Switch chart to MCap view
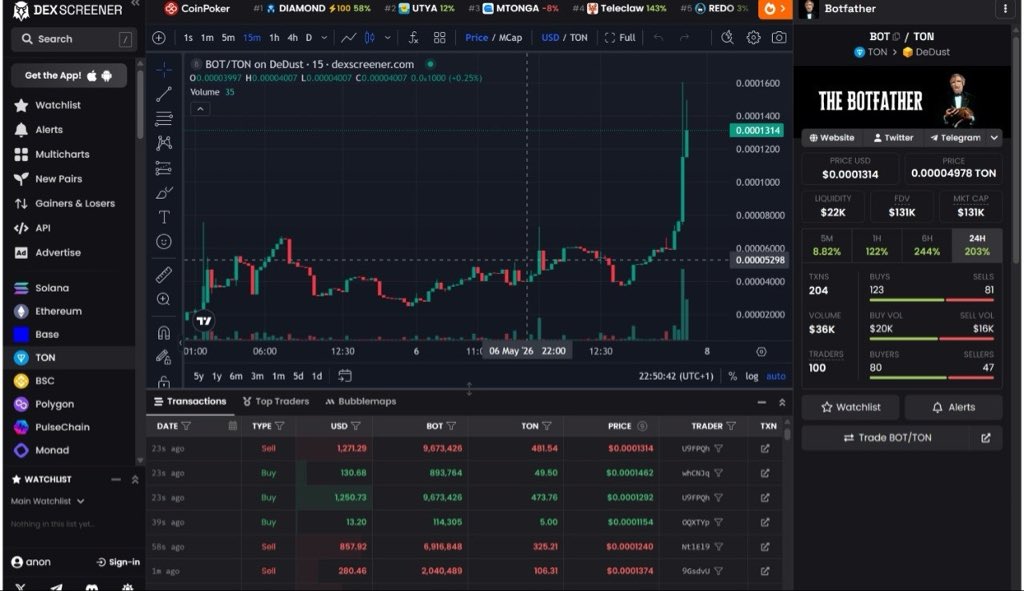The height and width of the screenshot is (591, 1024). pos(510,38)
